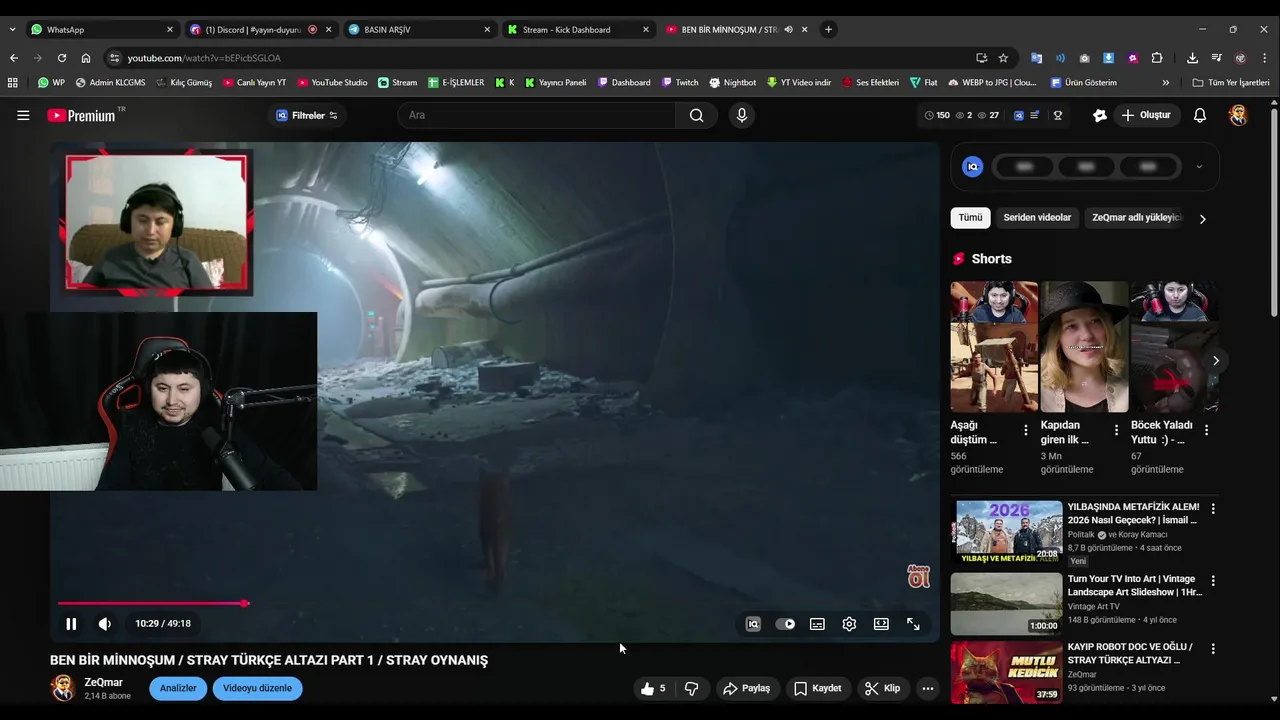Start voice search with microphone icon
1280x720 pixels.
point(741,115)
